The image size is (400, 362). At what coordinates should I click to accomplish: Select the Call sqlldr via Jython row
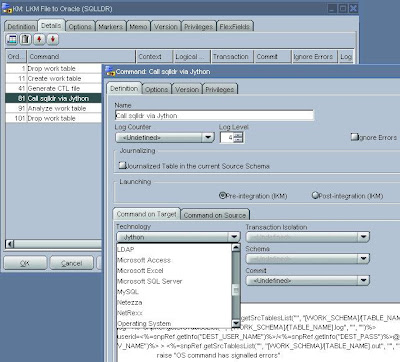click(53, 98)
